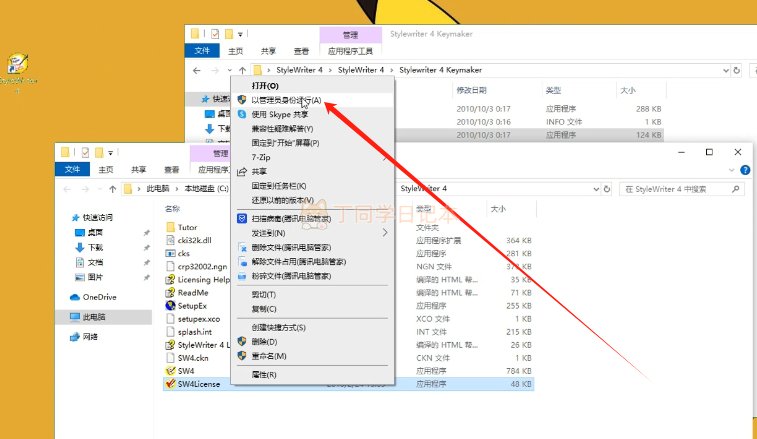The width and height of the screenshot is (757, 439).
Task: Click the properties checkmark icon in the front window title bar
Action: (x=85, y=153)
